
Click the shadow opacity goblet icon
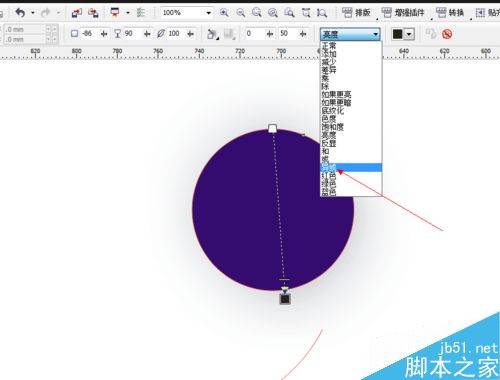click(117, 33)
